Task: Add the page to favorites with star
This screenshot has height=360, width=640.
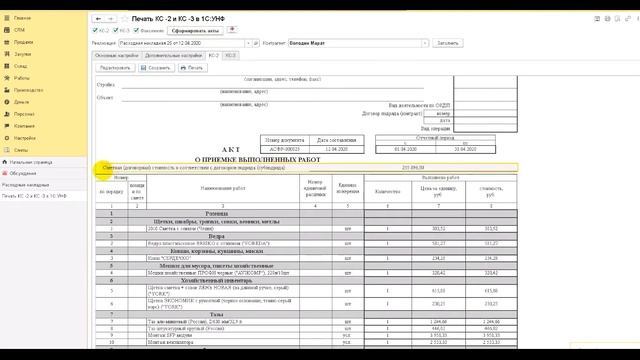Action: click(x=124, y=19)
